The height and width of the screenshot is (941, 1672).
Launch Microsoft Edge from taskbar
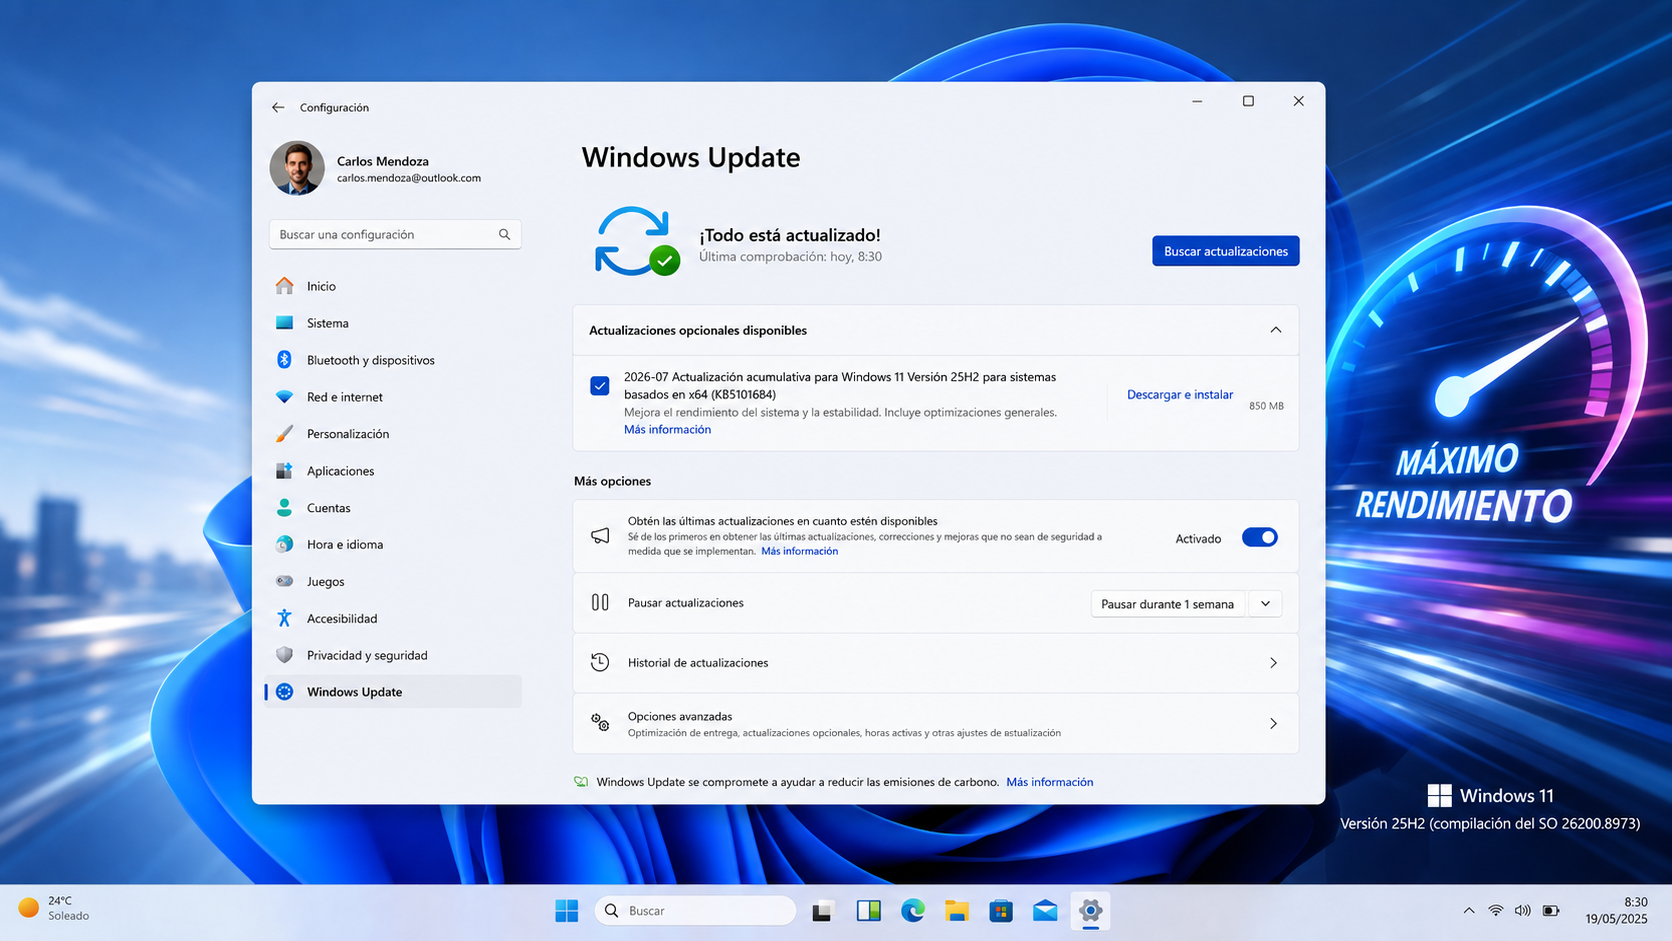pos(913,911)
